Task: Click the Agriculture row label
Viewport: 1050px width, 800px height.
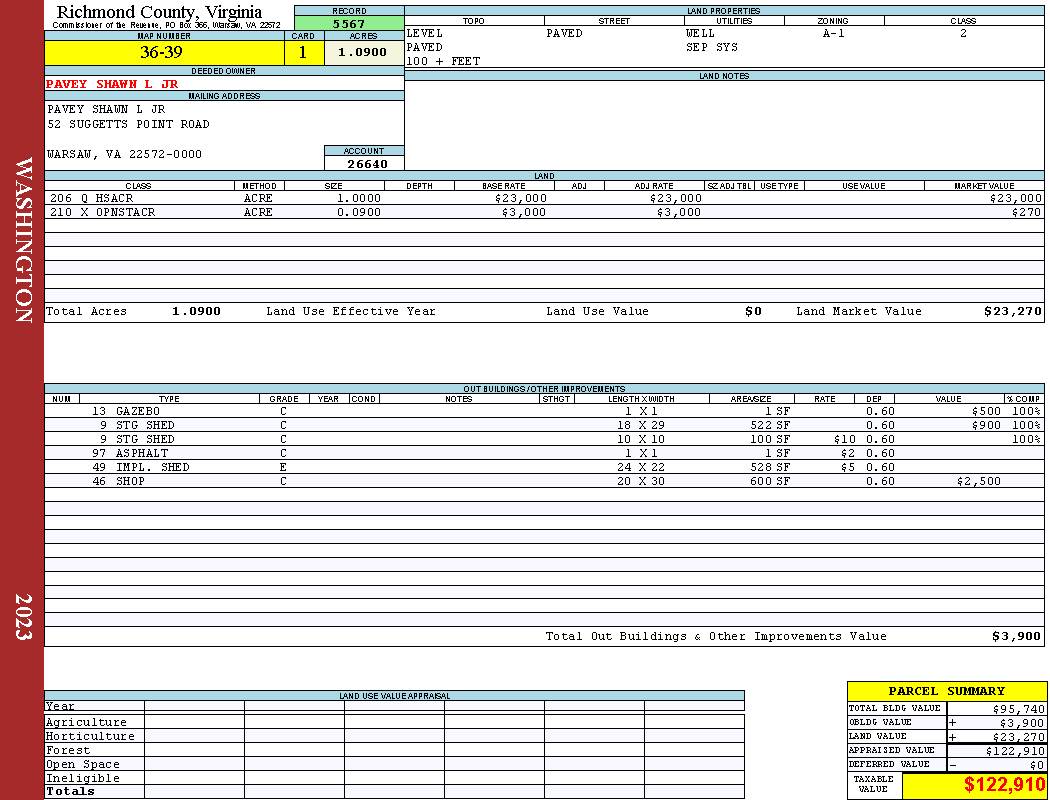Action: pyautogui.click(x=86, y=722)
